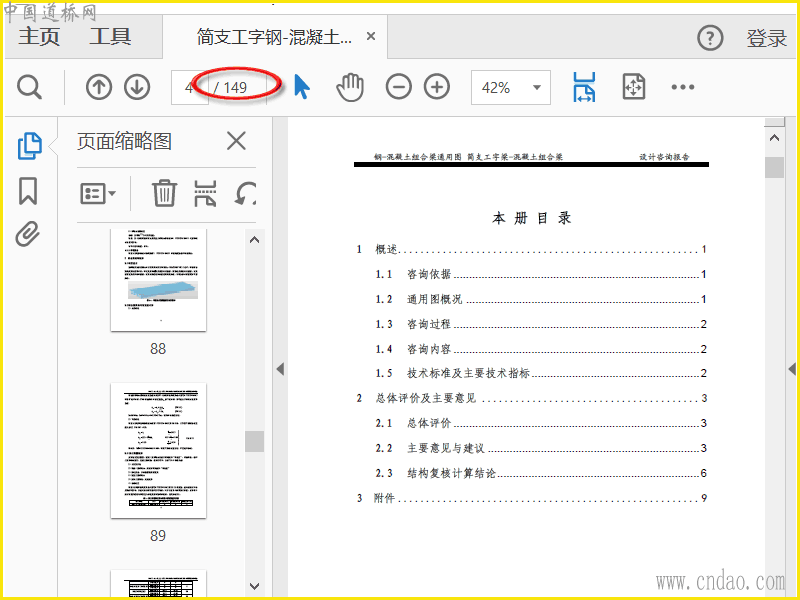
Task: Open the bookmarks panel icon
Action: pos(28,191)
